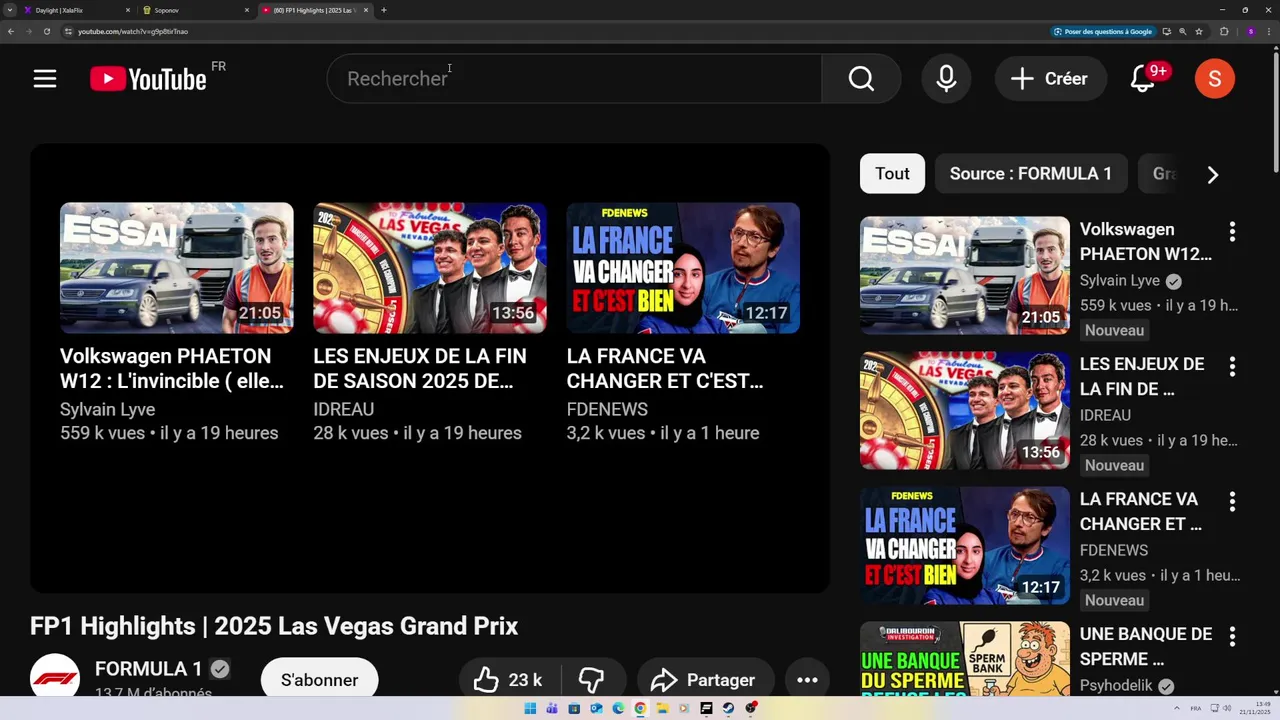
Task: Like the video with thumbs up
Action: 510,680
